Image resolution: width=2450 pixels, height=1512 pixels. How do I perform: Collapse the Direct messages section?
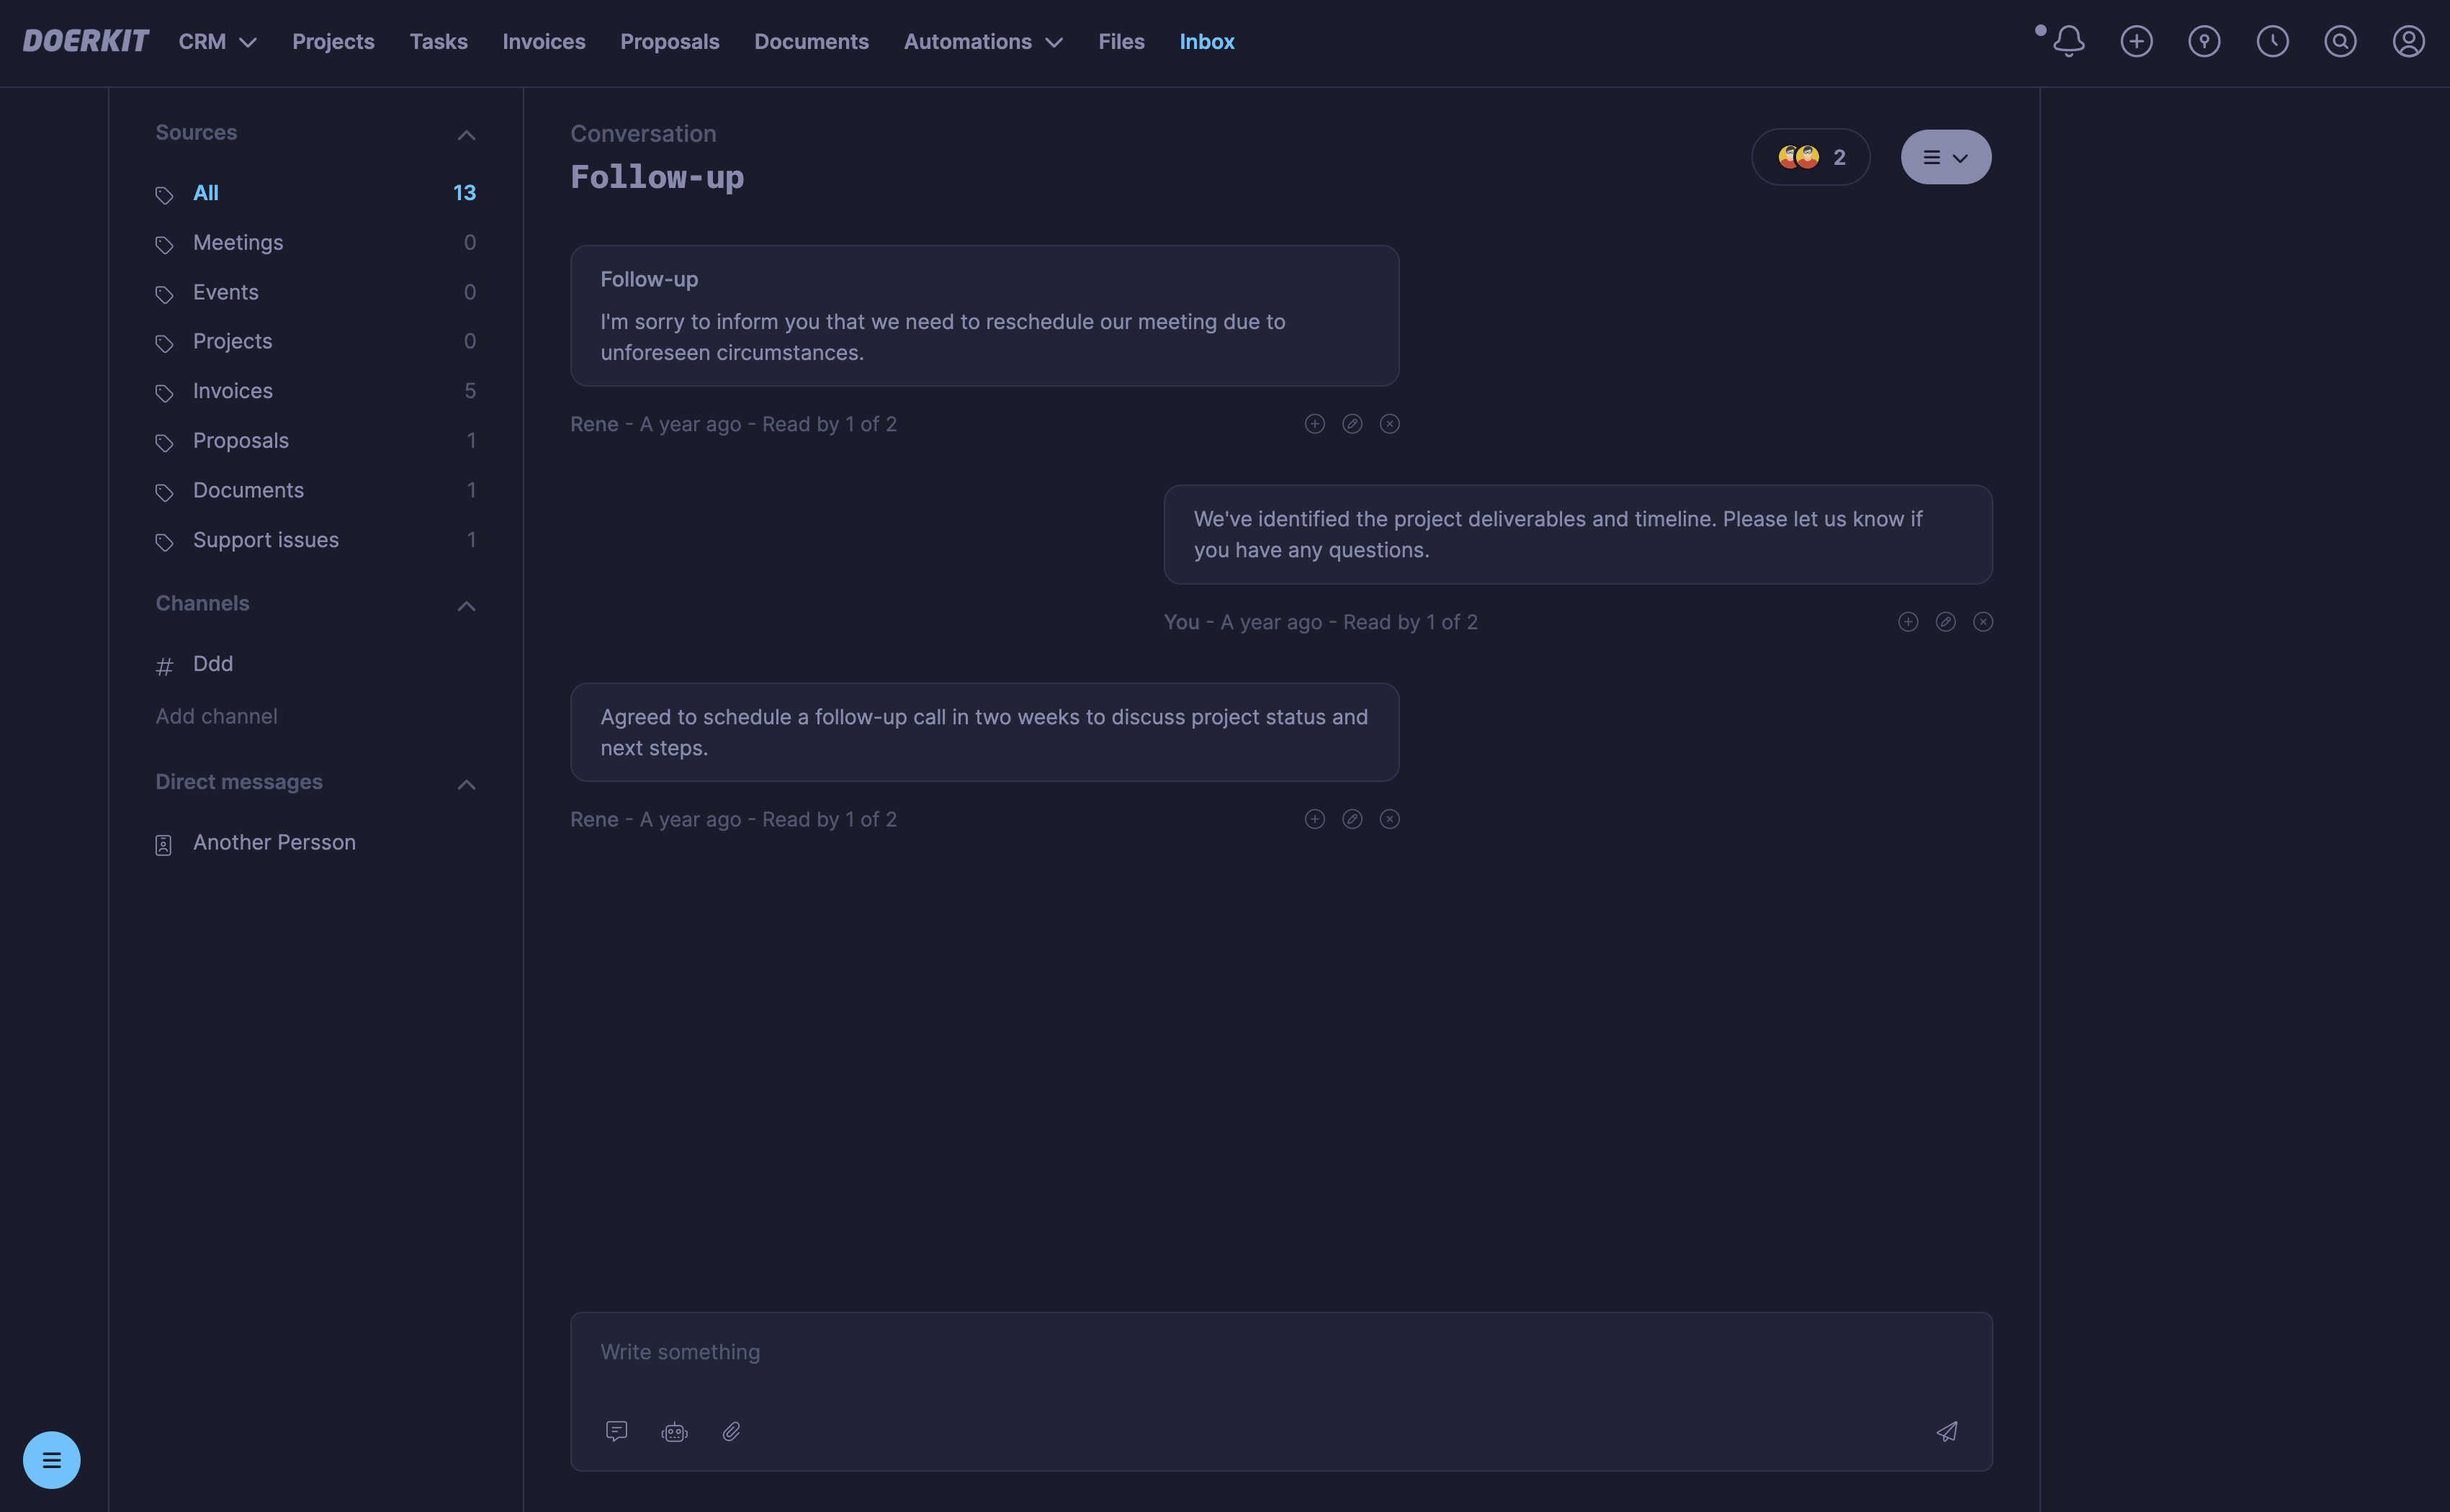pyautogui.click(x=466, y=784)
